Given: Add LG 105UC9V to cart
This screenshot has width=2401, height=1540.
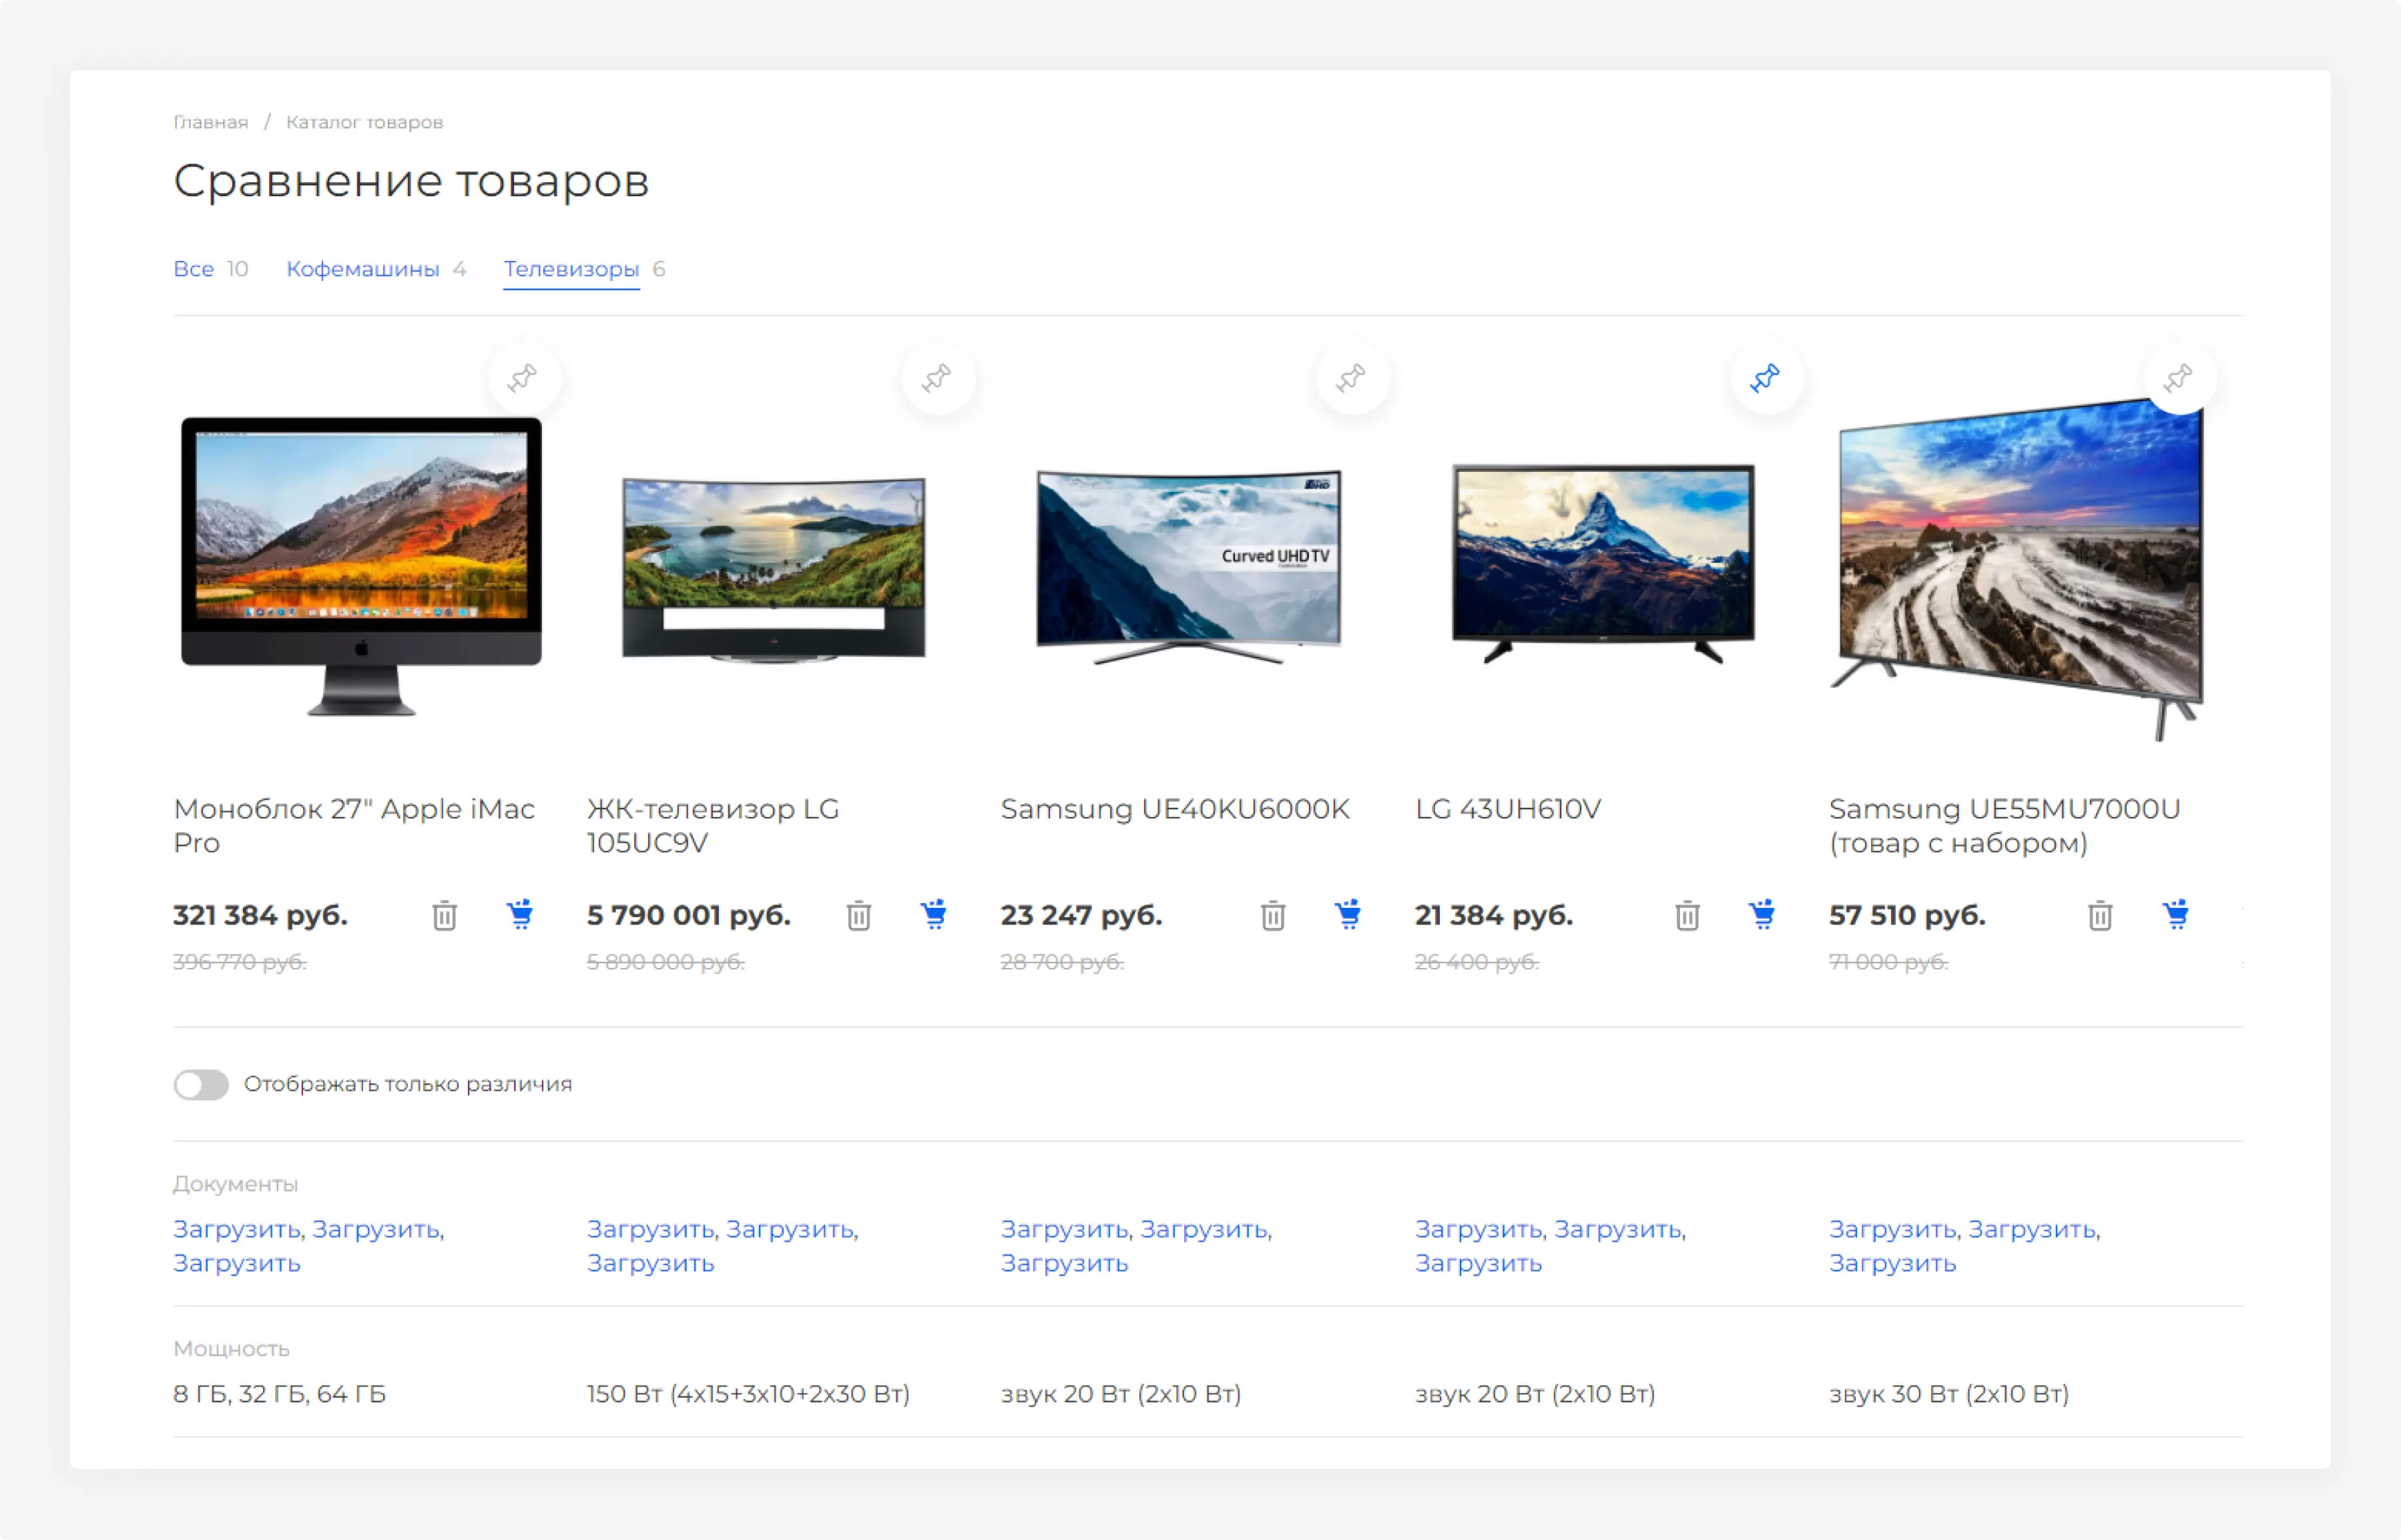Looking at the screenshot, I should click(x=933, y=914).
